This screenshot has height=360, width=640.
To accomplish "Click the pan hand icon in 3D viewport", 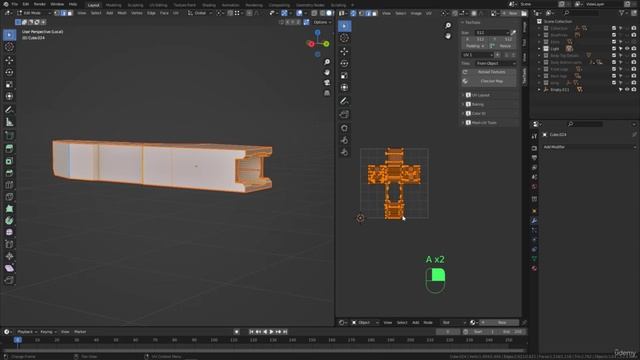I will click(x=327, y=72).
